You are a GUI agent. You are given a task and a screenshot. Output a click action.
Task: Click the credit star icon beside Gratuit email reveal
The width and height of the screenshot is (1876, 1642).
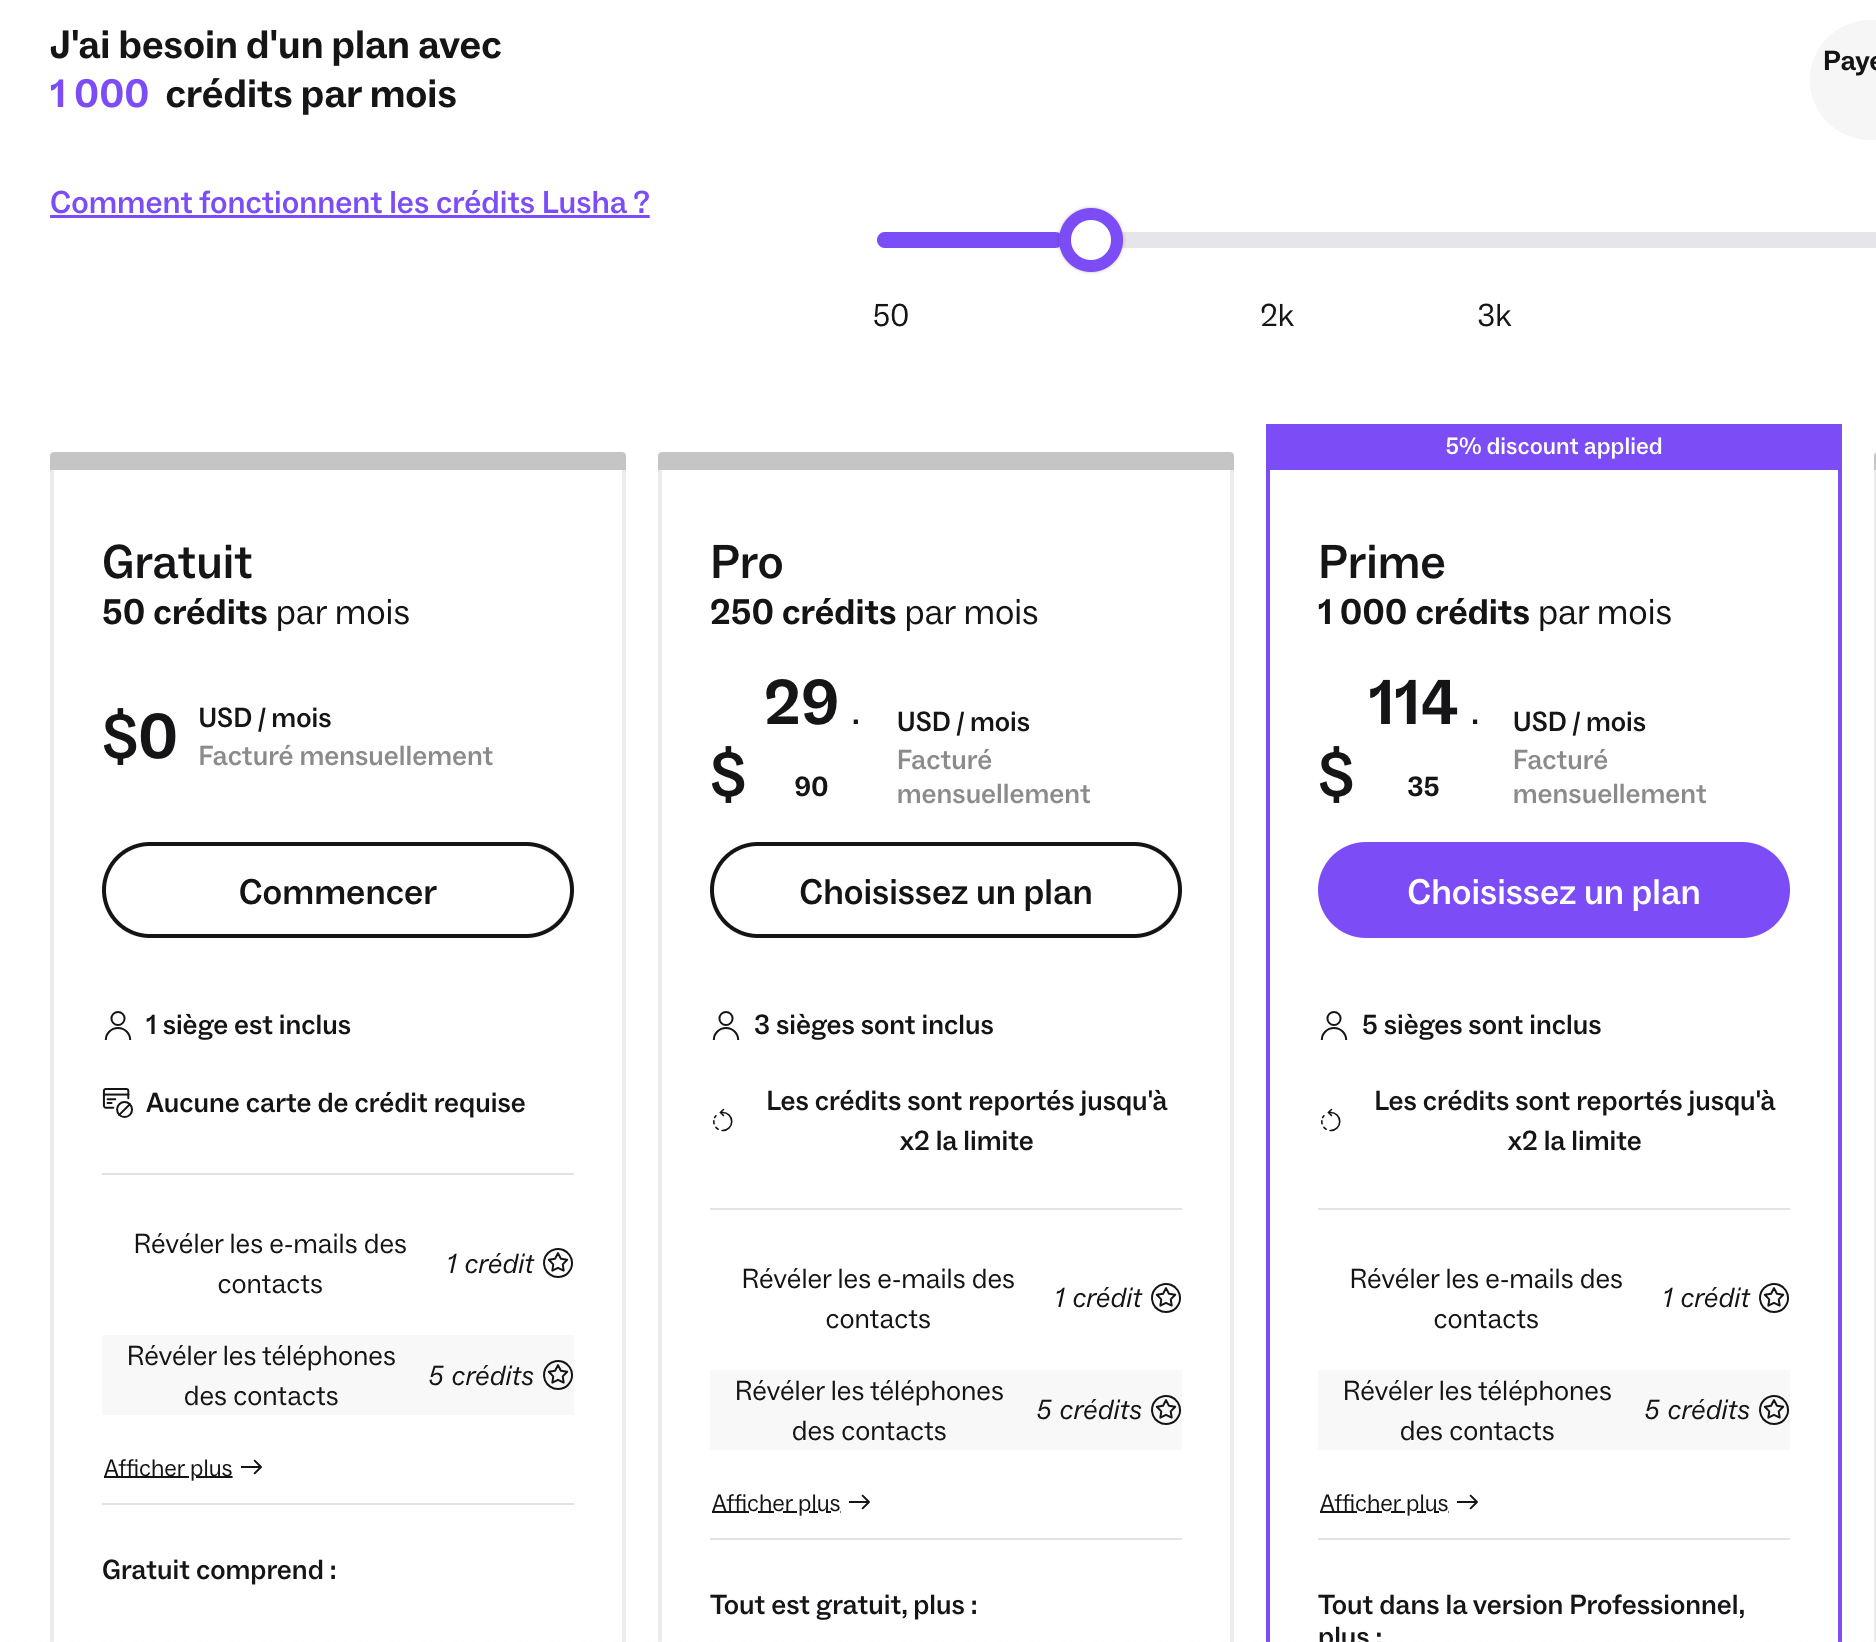tap(558, 1263)
